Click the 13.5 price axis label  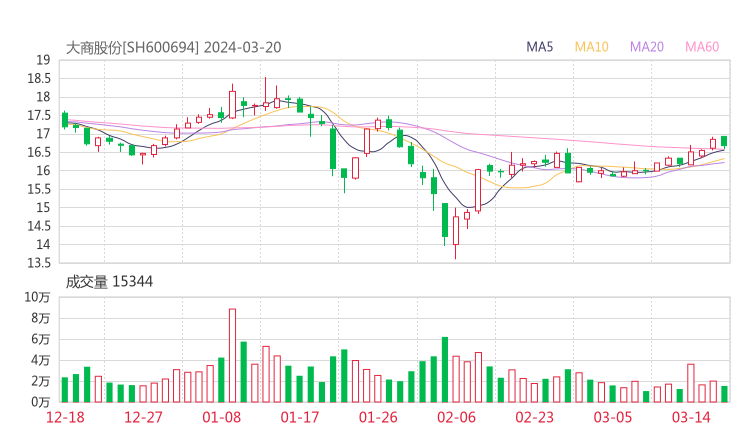(39, 263)
